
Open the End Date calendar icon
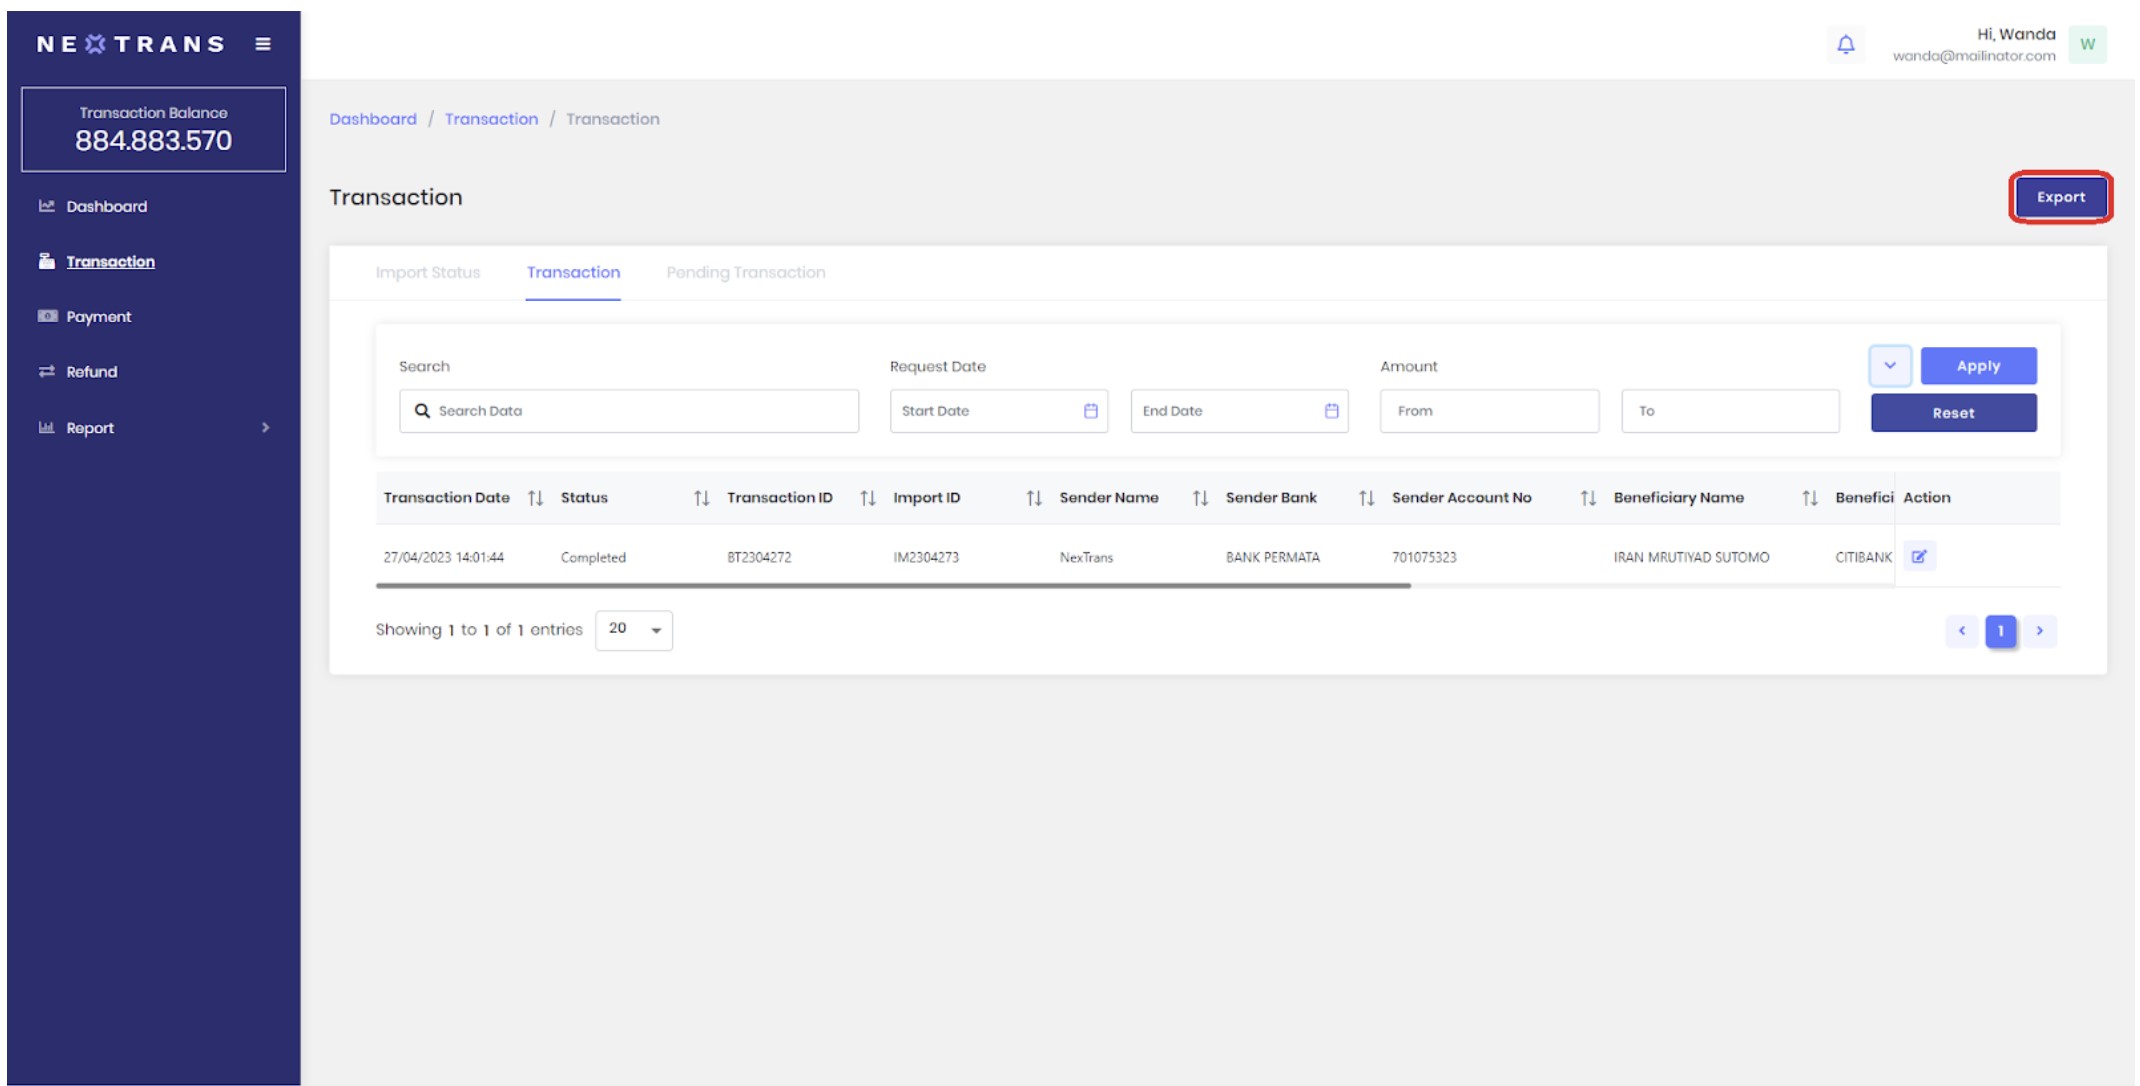click(1331, 411)
